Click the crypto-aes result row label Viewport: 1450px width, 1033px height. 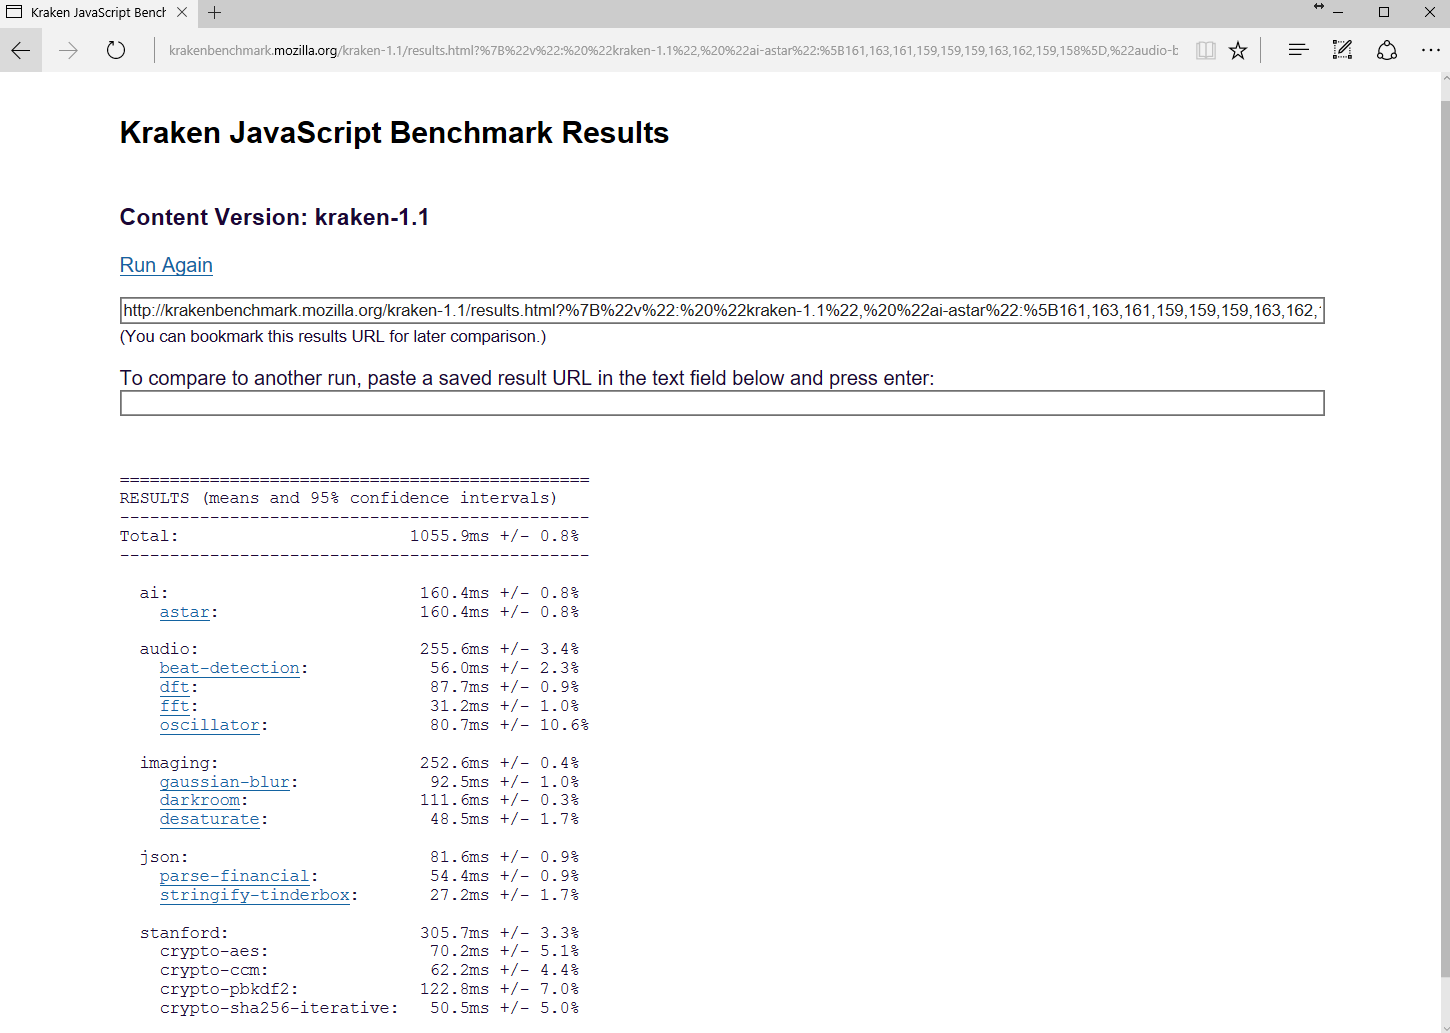point(214,951)
